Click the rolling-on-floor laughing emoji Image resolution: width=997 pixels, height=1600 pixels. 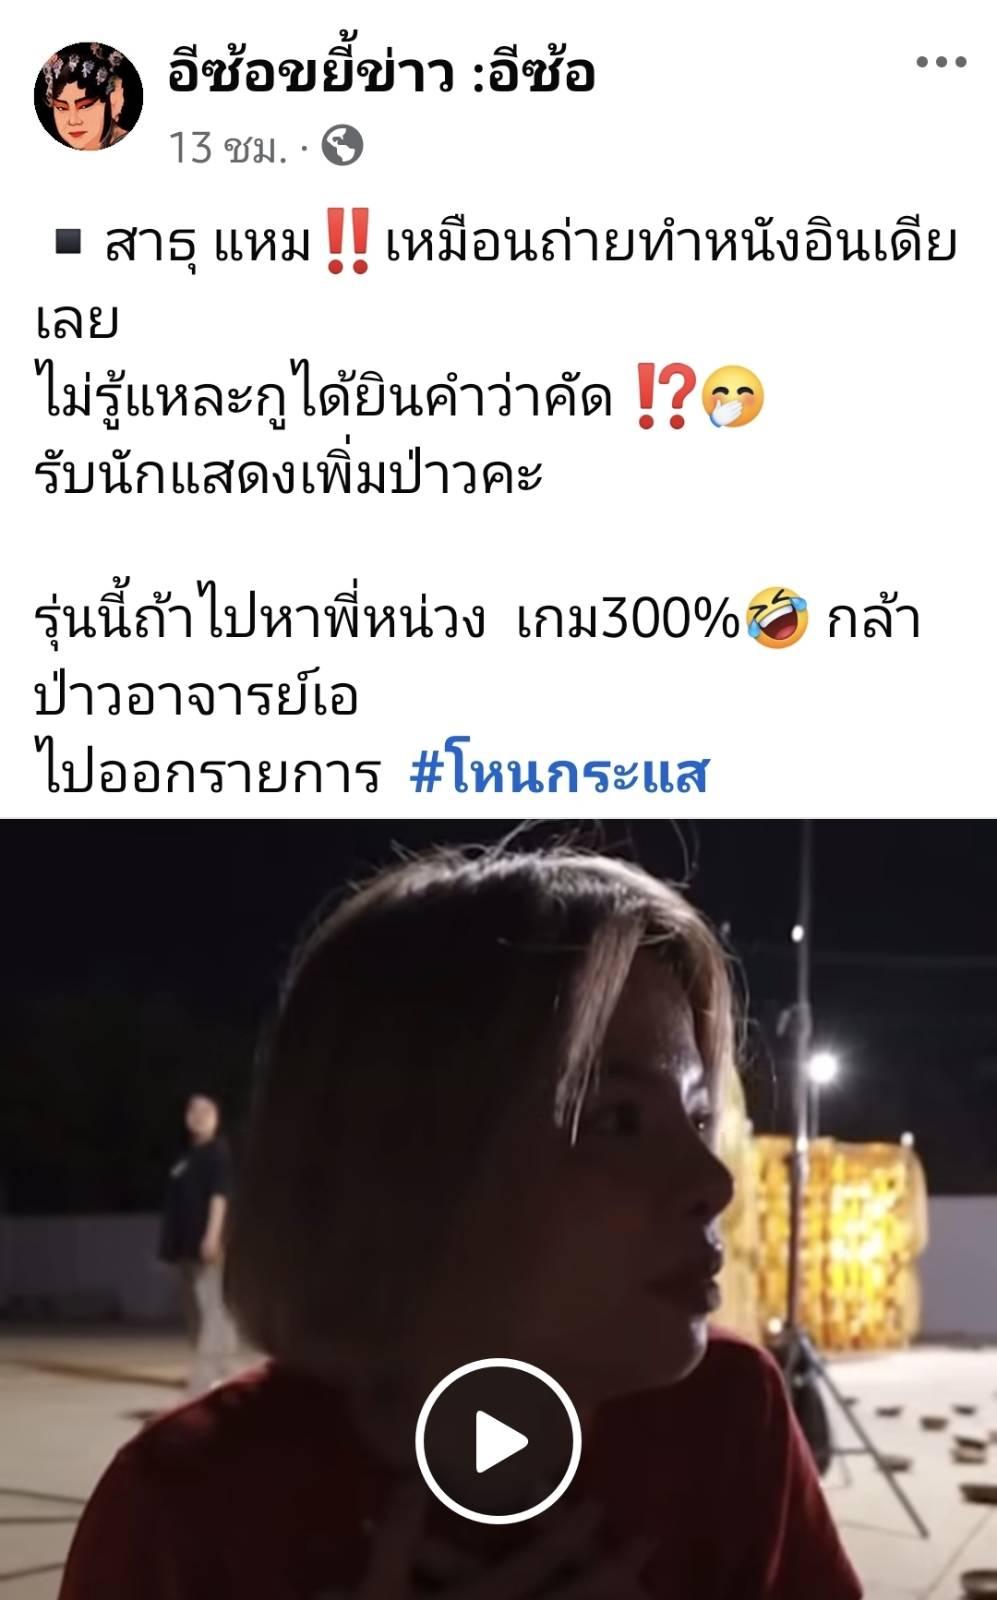tap(777, 619)
